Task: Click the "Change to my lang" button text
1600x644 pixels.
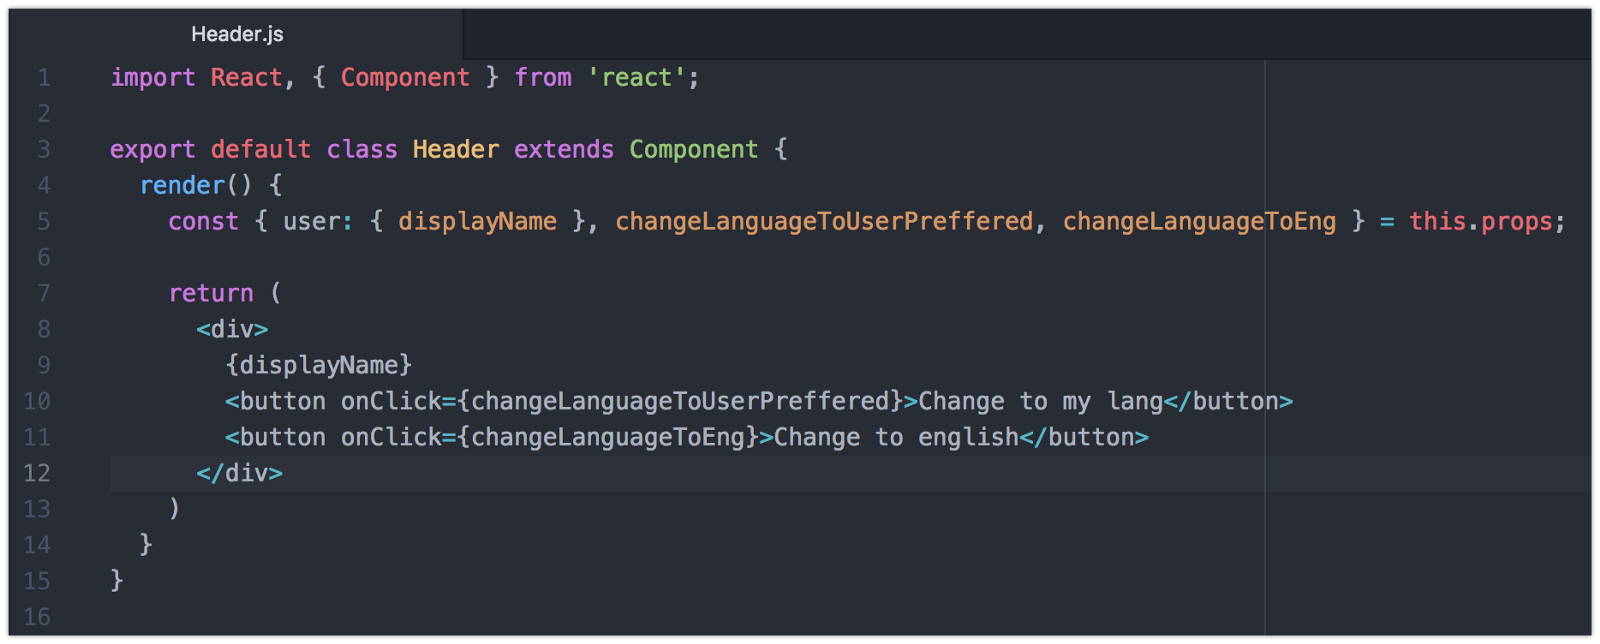Action: 1040,402
